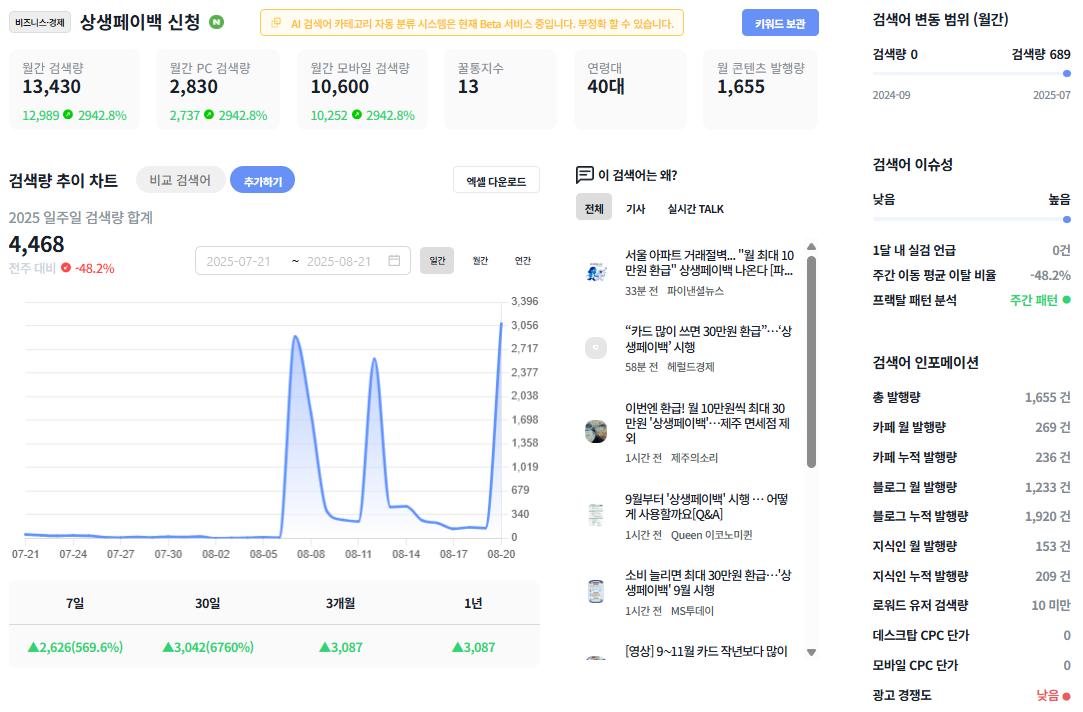The width and height of the screenshot is (1083, 712).
Task: Switch to the 기사 tab
Action: 635,209
